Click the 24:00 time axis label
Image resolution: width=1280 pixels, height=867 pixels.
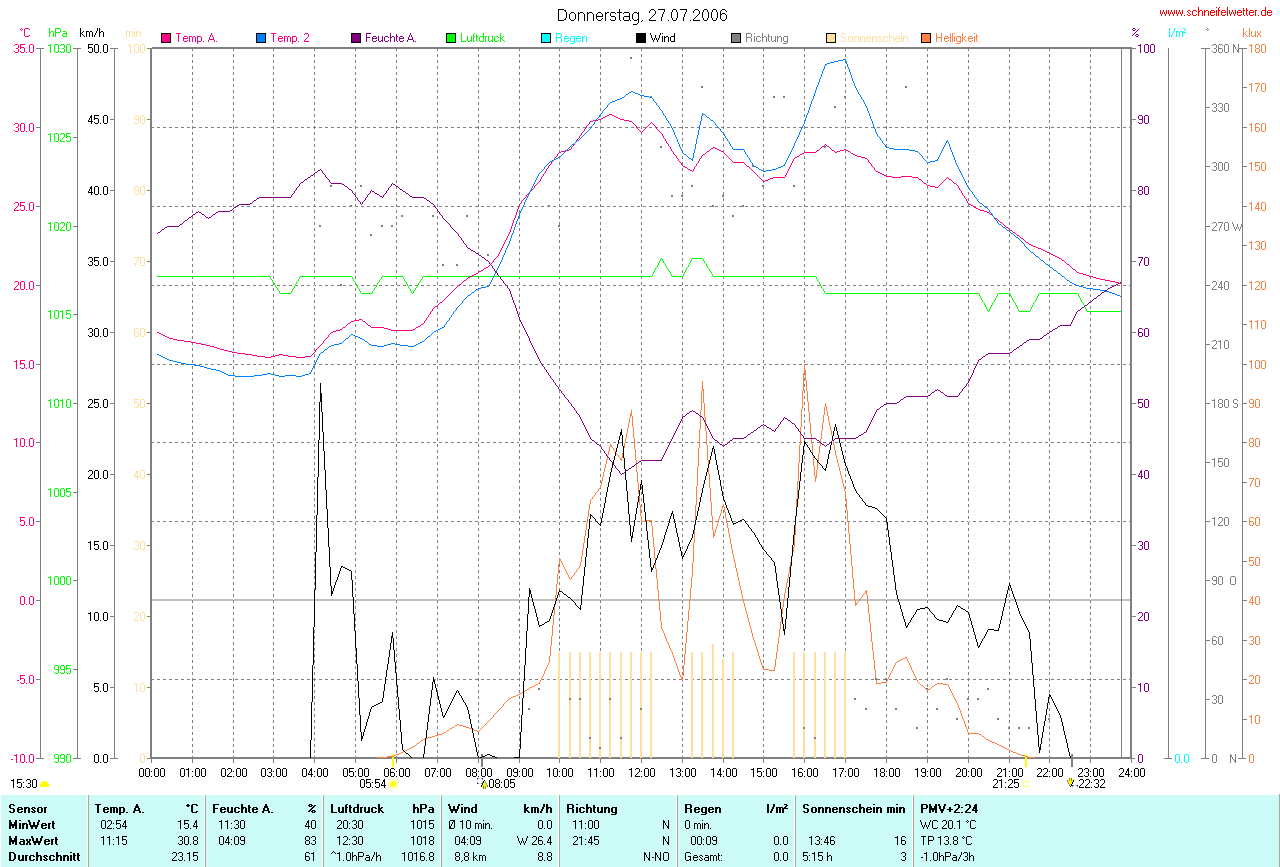point(1131,772)
